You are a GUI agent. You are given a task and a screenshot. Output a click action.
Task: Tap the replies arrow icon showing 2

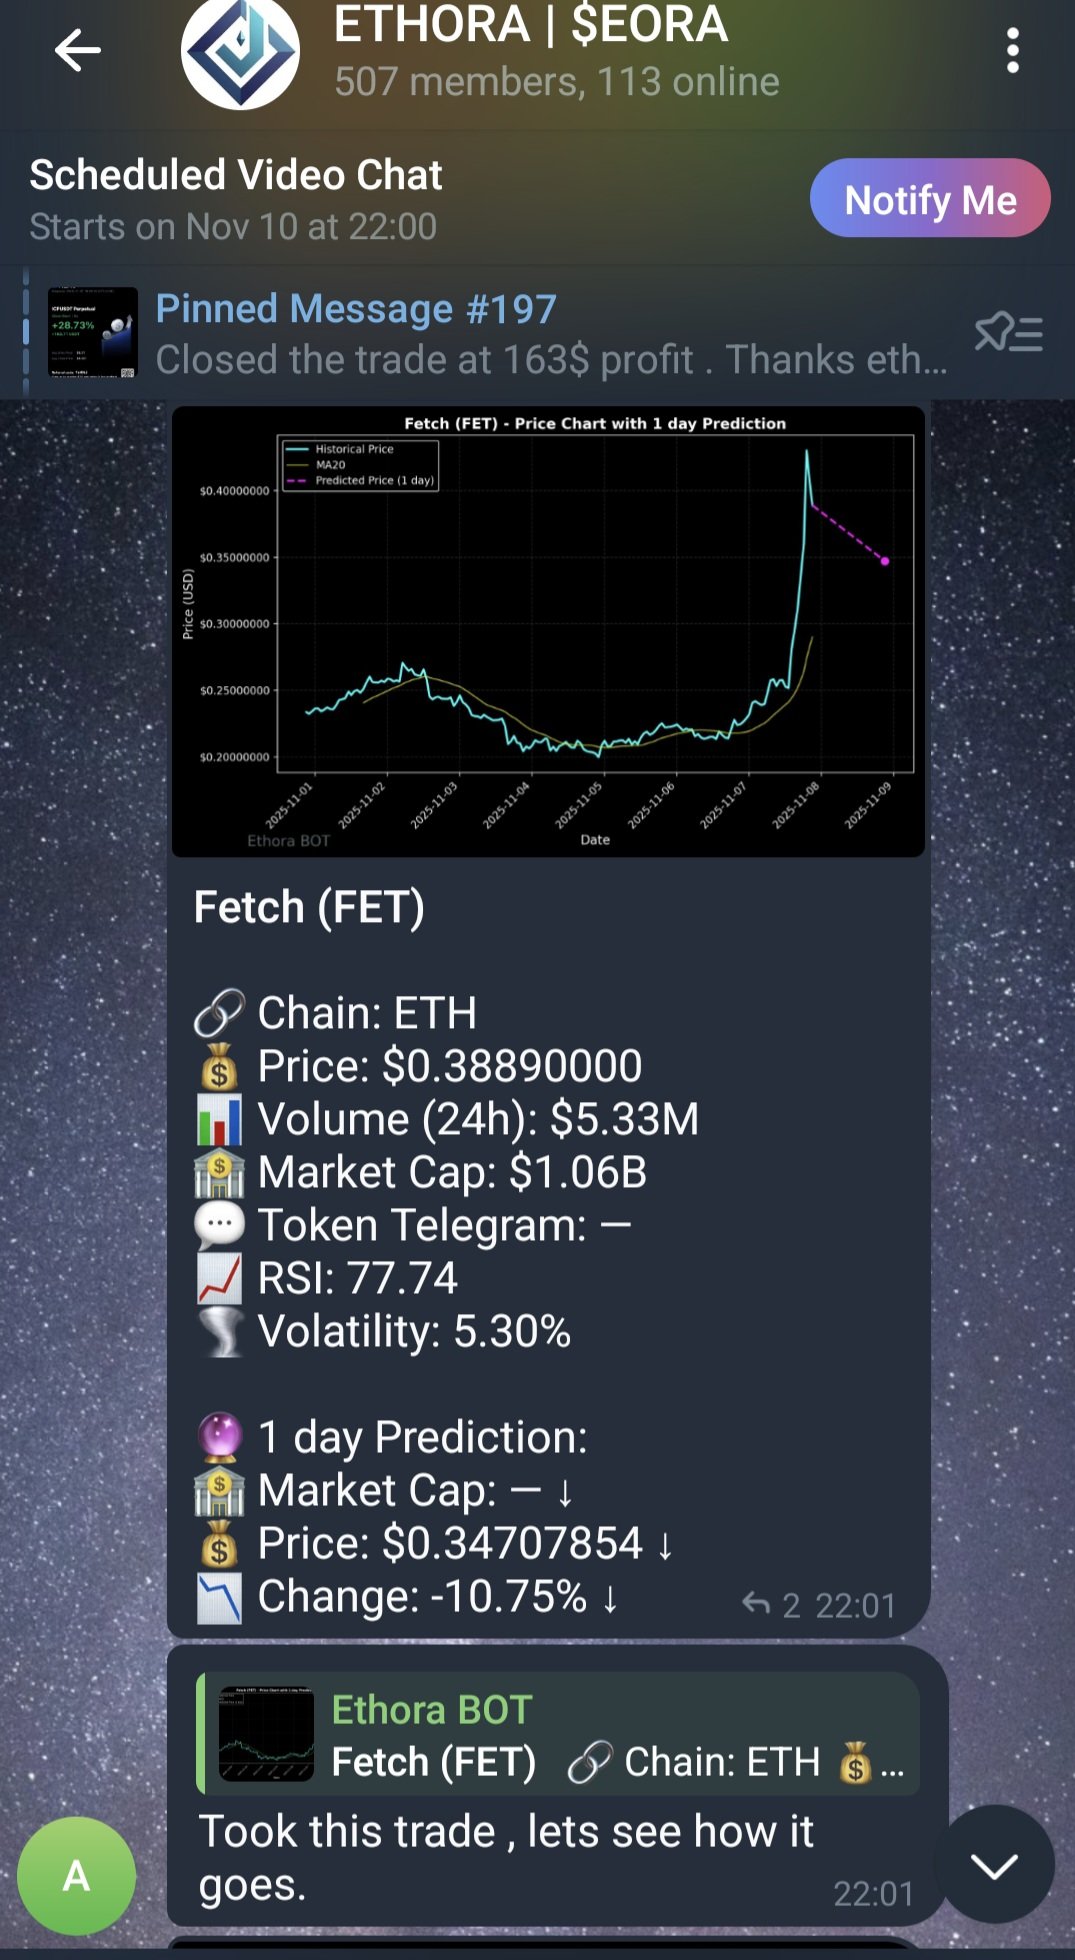pyautogui.click(x=757, y=1605)
